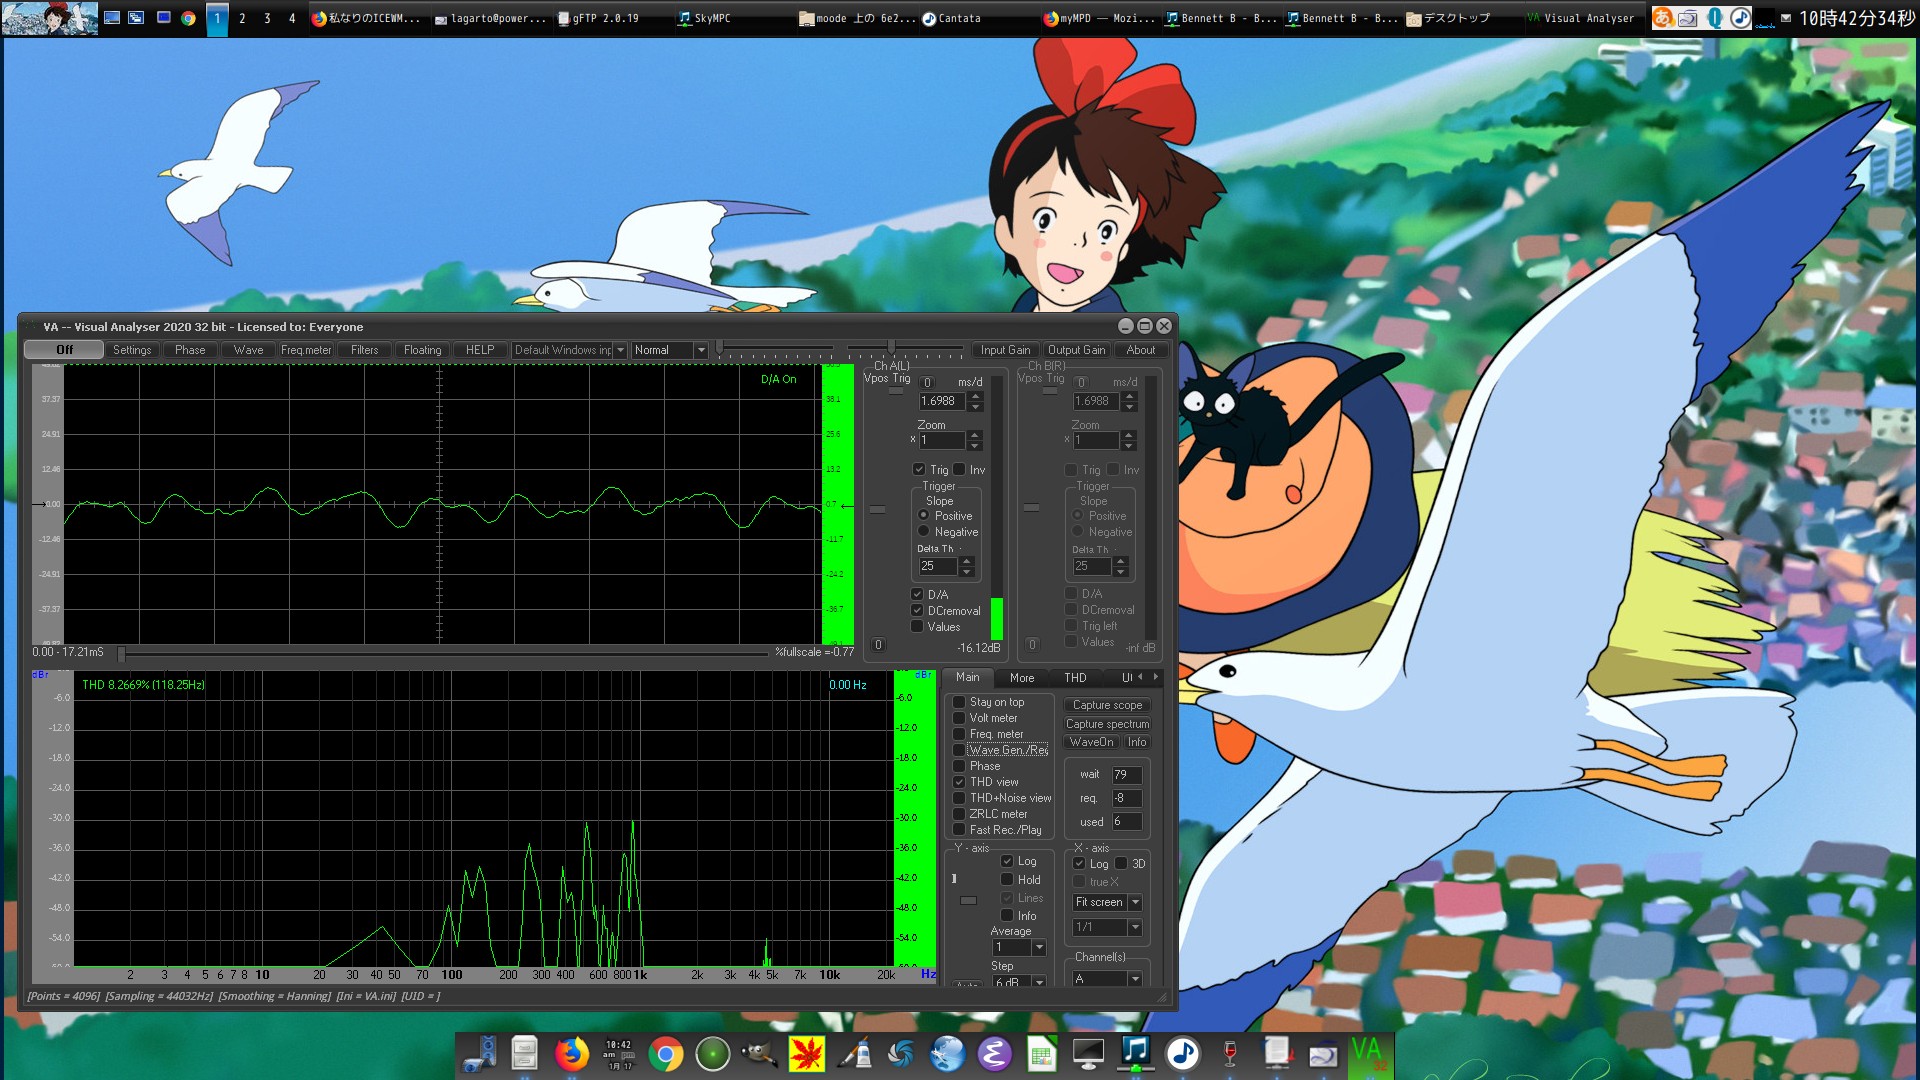The width and height of the screenshot is (1920, 1080).
Task: Open the wine glass dock icon
Action: point(1230,1053)
